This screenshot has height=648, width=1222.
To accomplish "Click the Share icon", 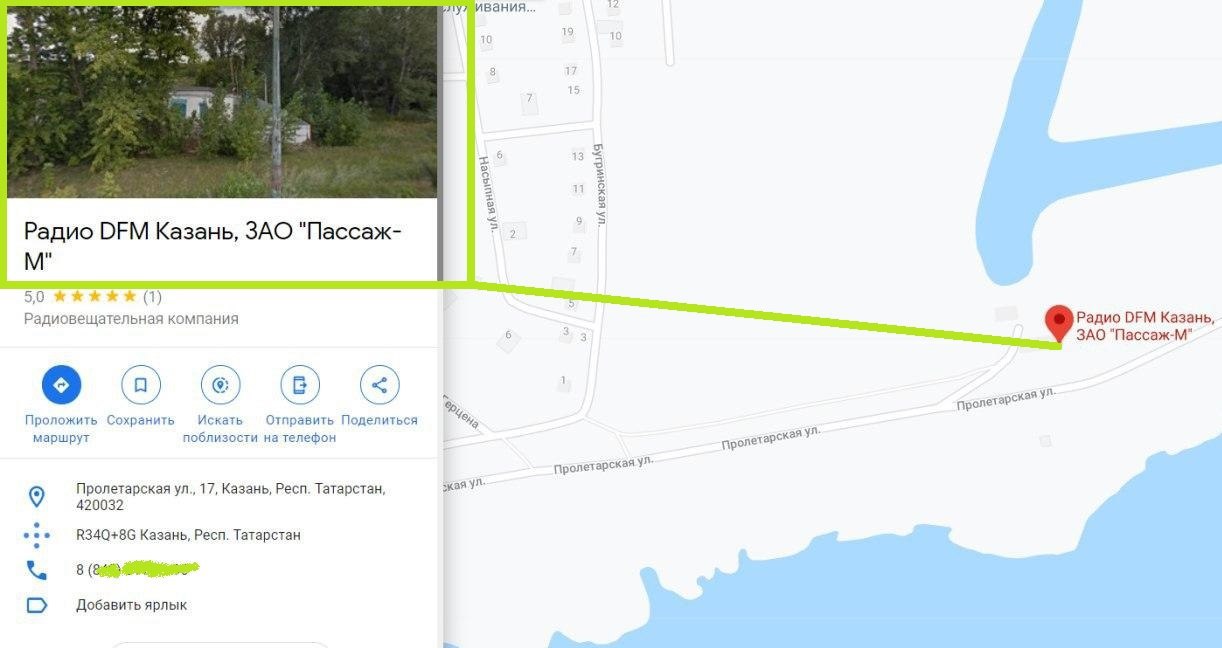I will click(380, 385).
